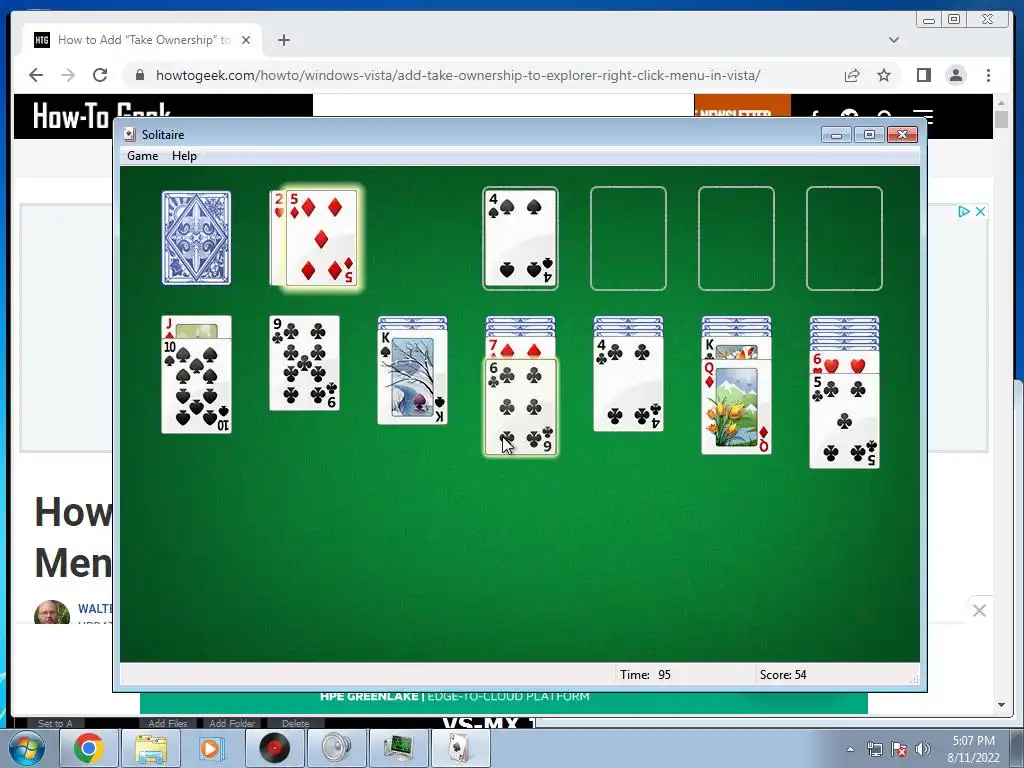
Task: Click the third empty foundation slot
Action: pyautogui.click(x=736, y=238)
